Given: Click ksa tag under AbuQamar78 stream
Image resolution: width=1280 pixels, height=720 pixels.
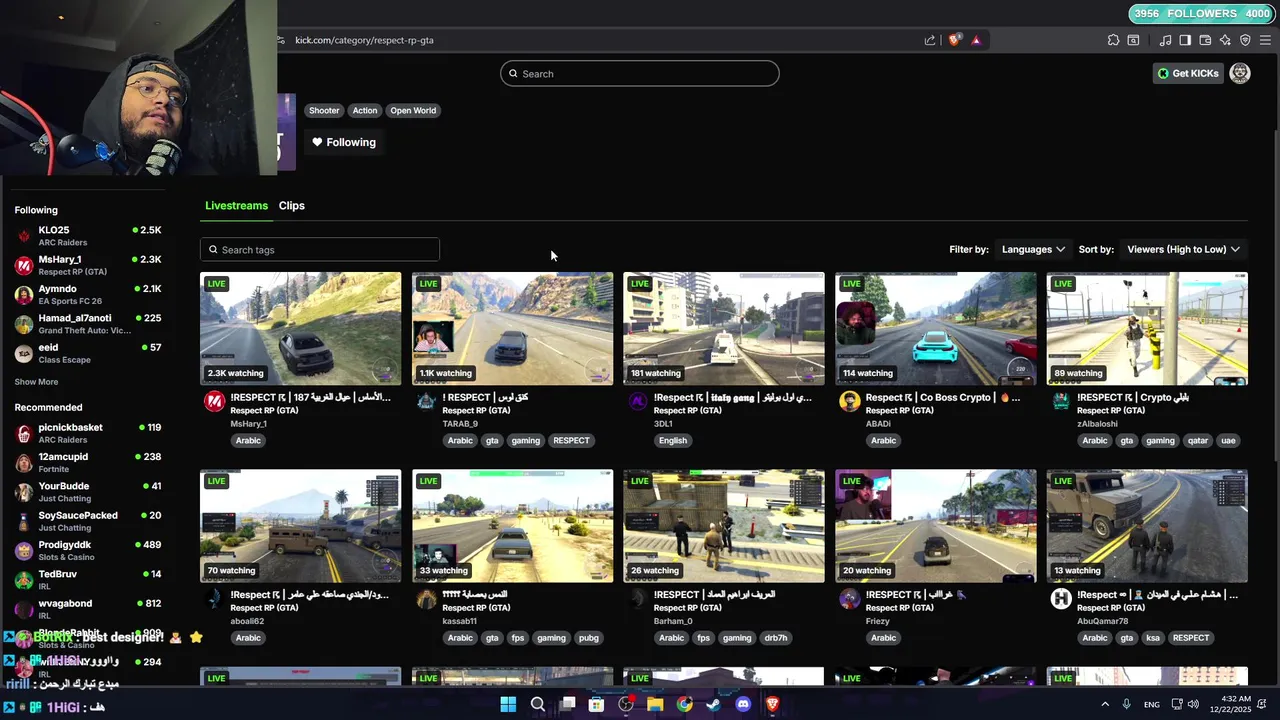Looking at the screenshot, I should point(1153,637).
